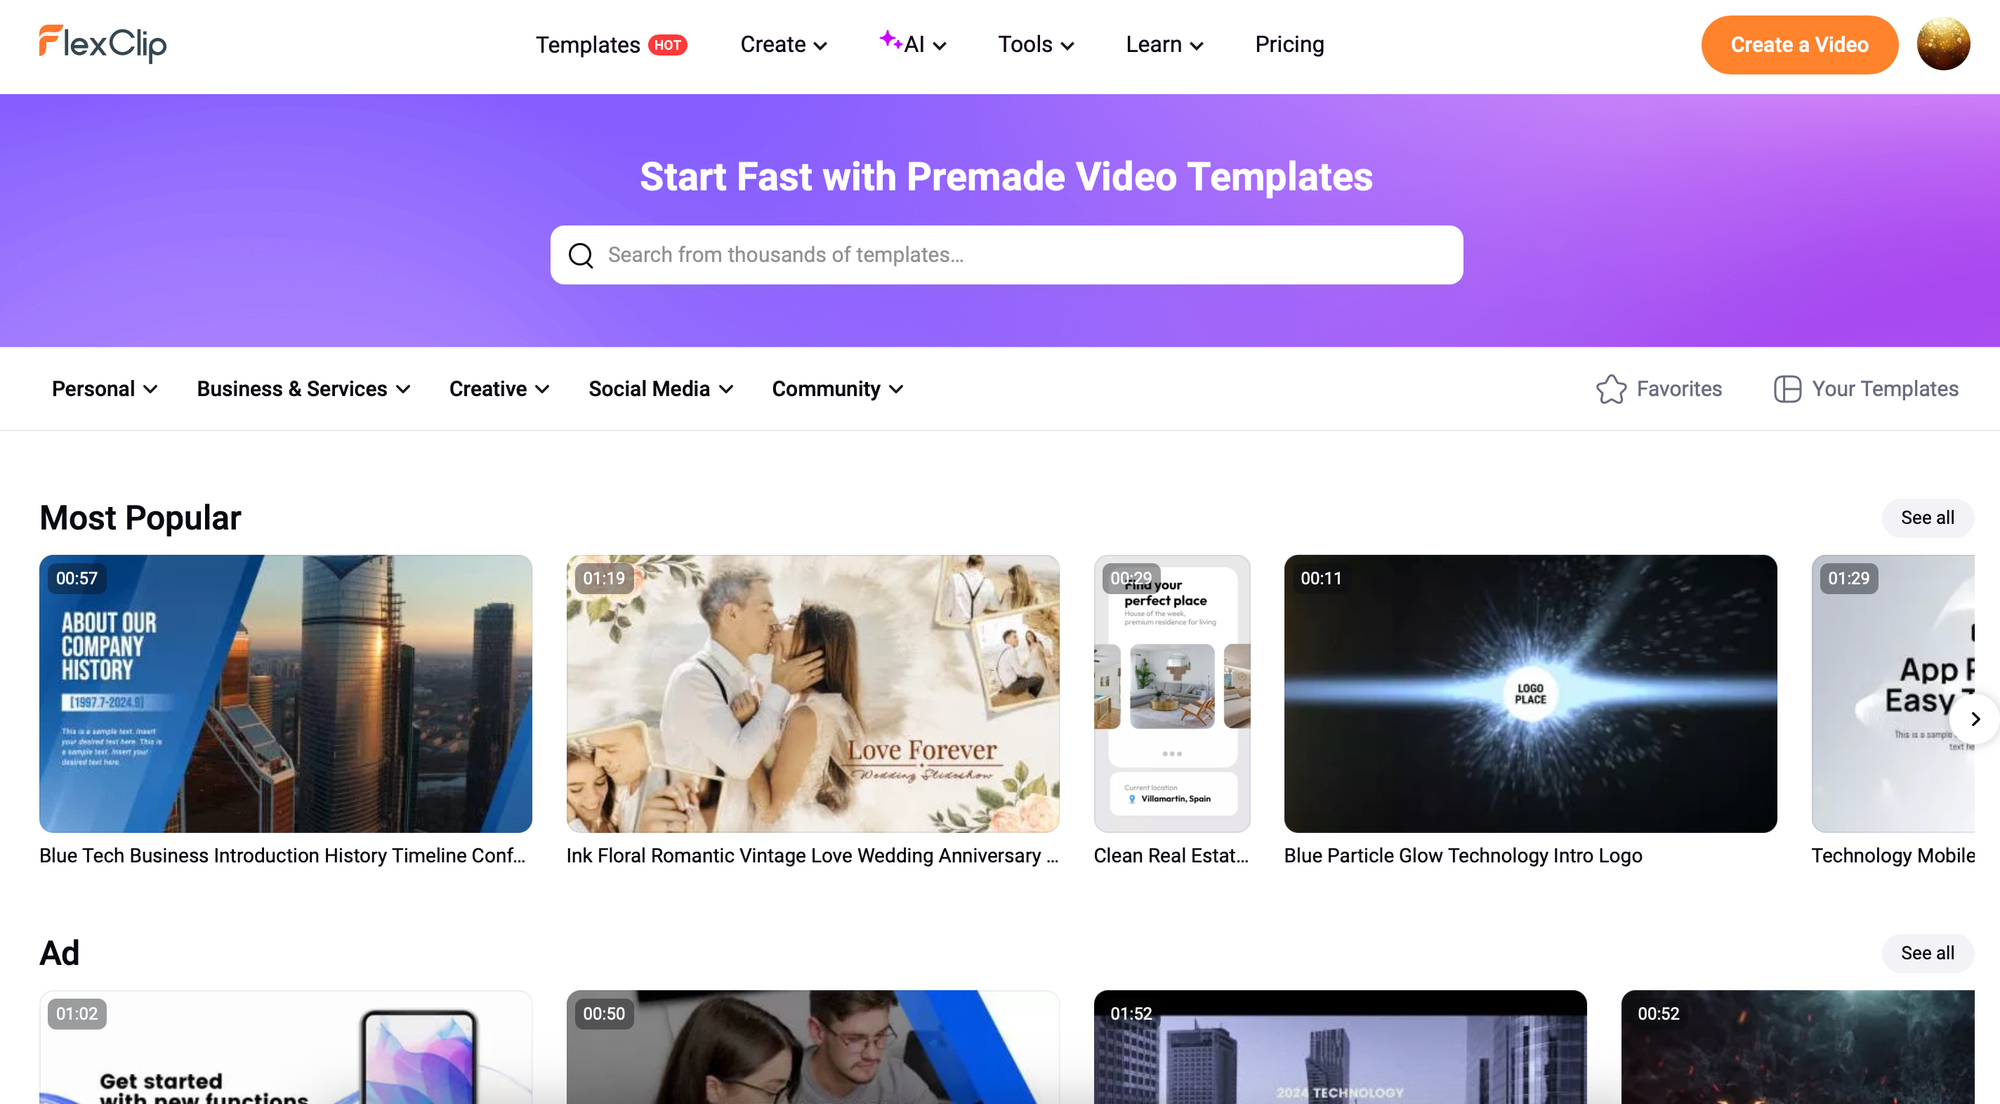Click the HOT badge beside Templates
Image resolution: width=2000 pixels, height=1104 pixels.
click(667, 45)
